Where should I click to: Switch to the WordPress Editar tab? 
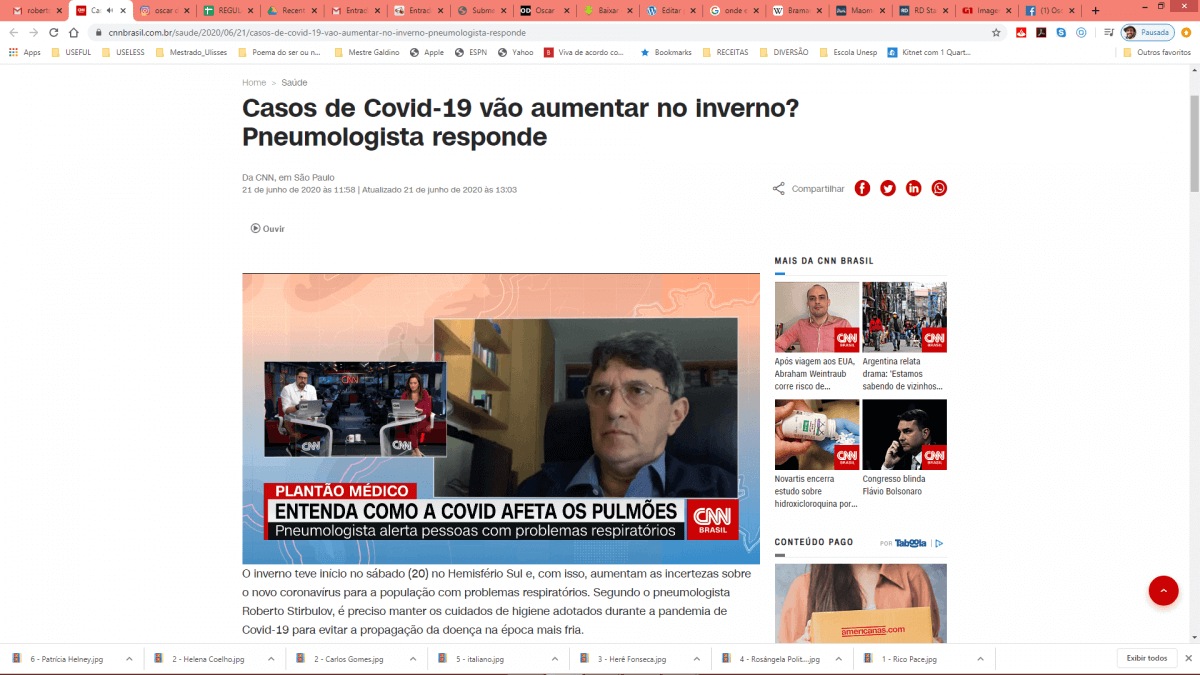coord(669,11)
